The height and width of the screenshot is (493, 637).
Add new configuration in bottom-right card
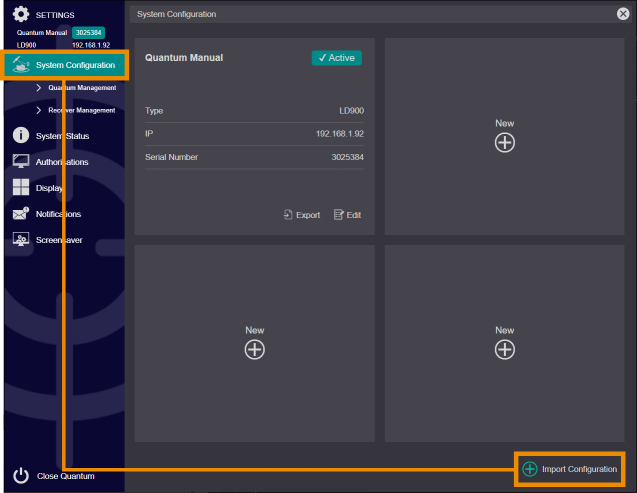(505, 350)
